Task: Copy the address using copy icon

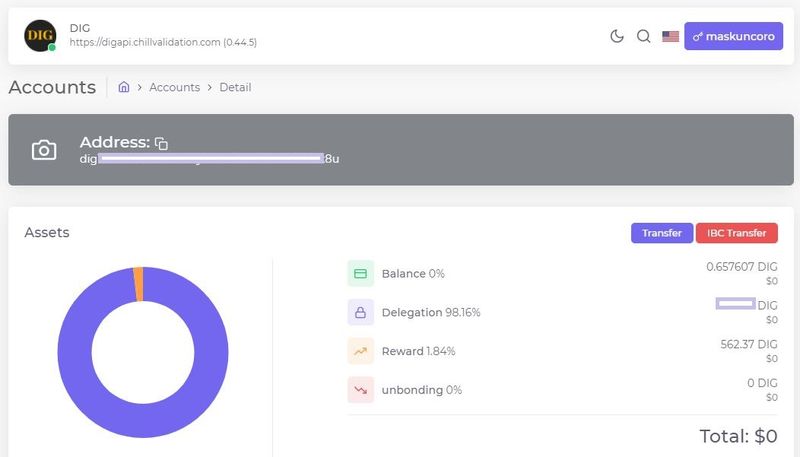Action: (162, 143)
